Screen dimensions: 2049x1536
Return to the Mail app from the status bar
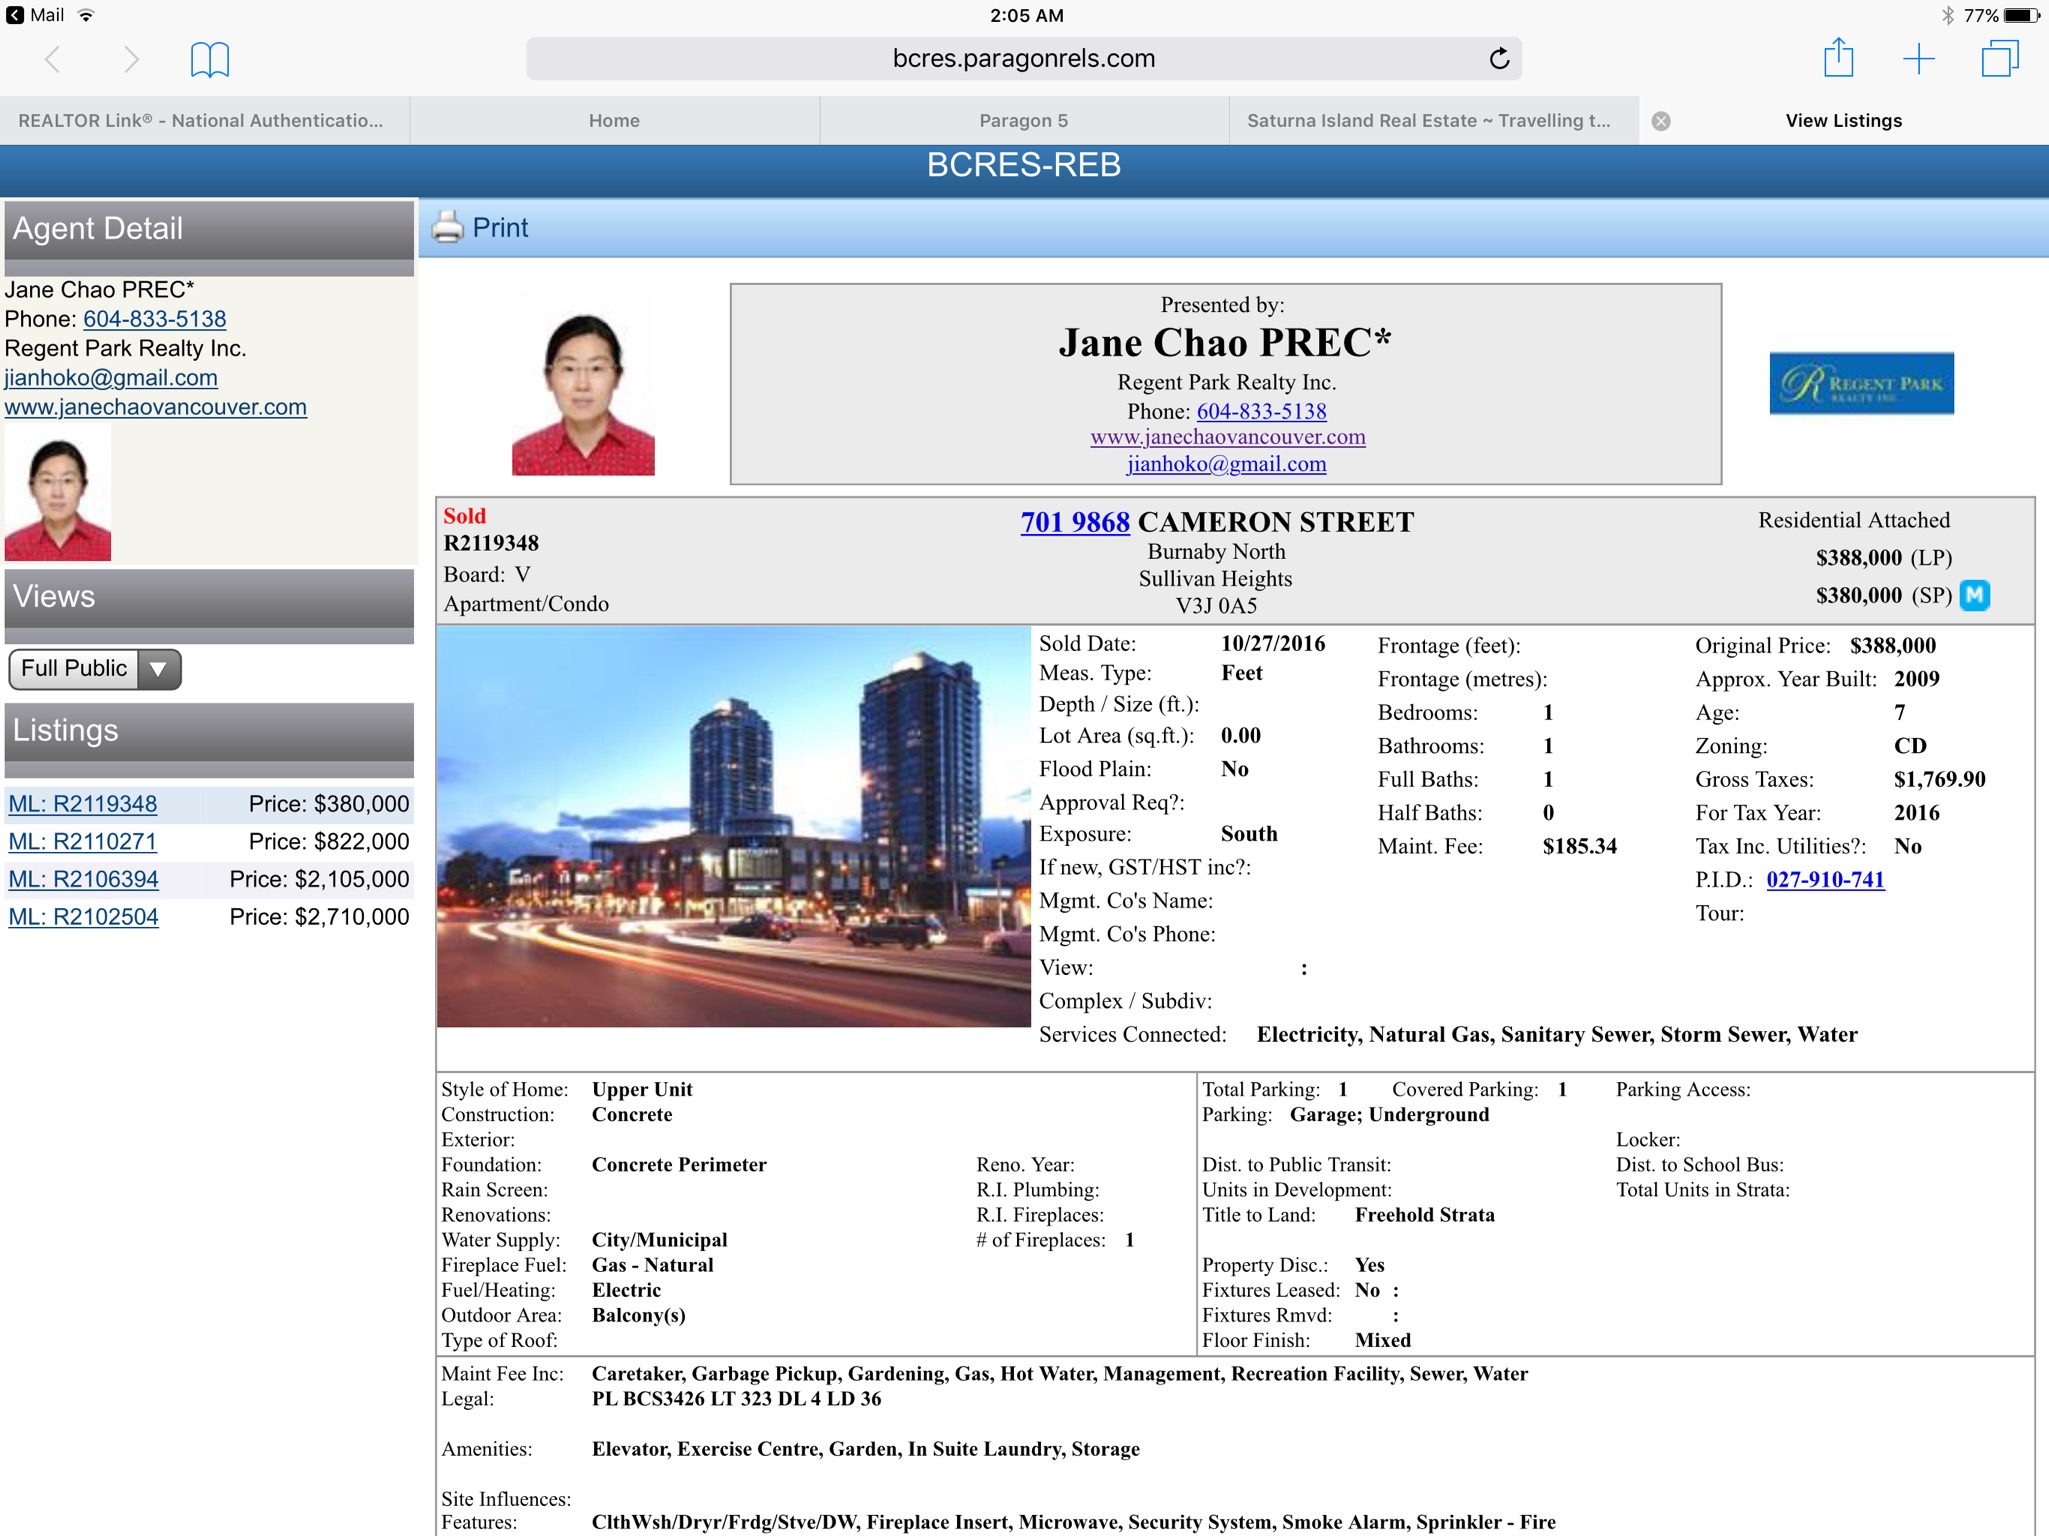click(37, 15)
